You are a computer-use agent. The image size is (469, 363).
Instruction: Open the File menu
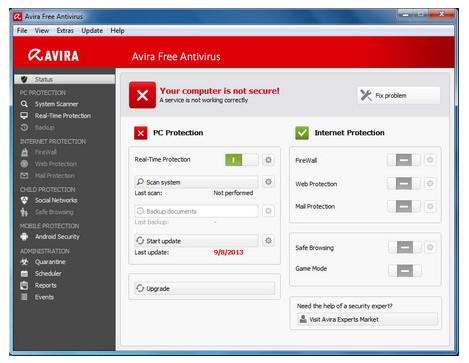[x=22, y=31]
